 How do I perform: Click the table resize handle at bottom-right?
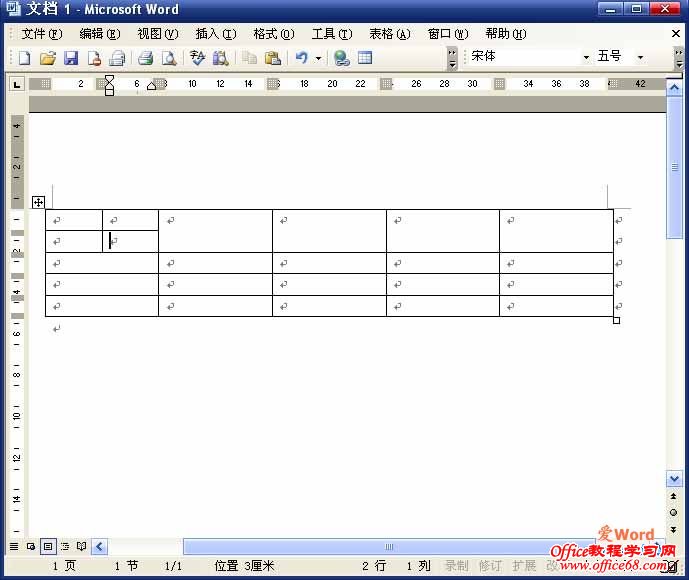(616, 320)
